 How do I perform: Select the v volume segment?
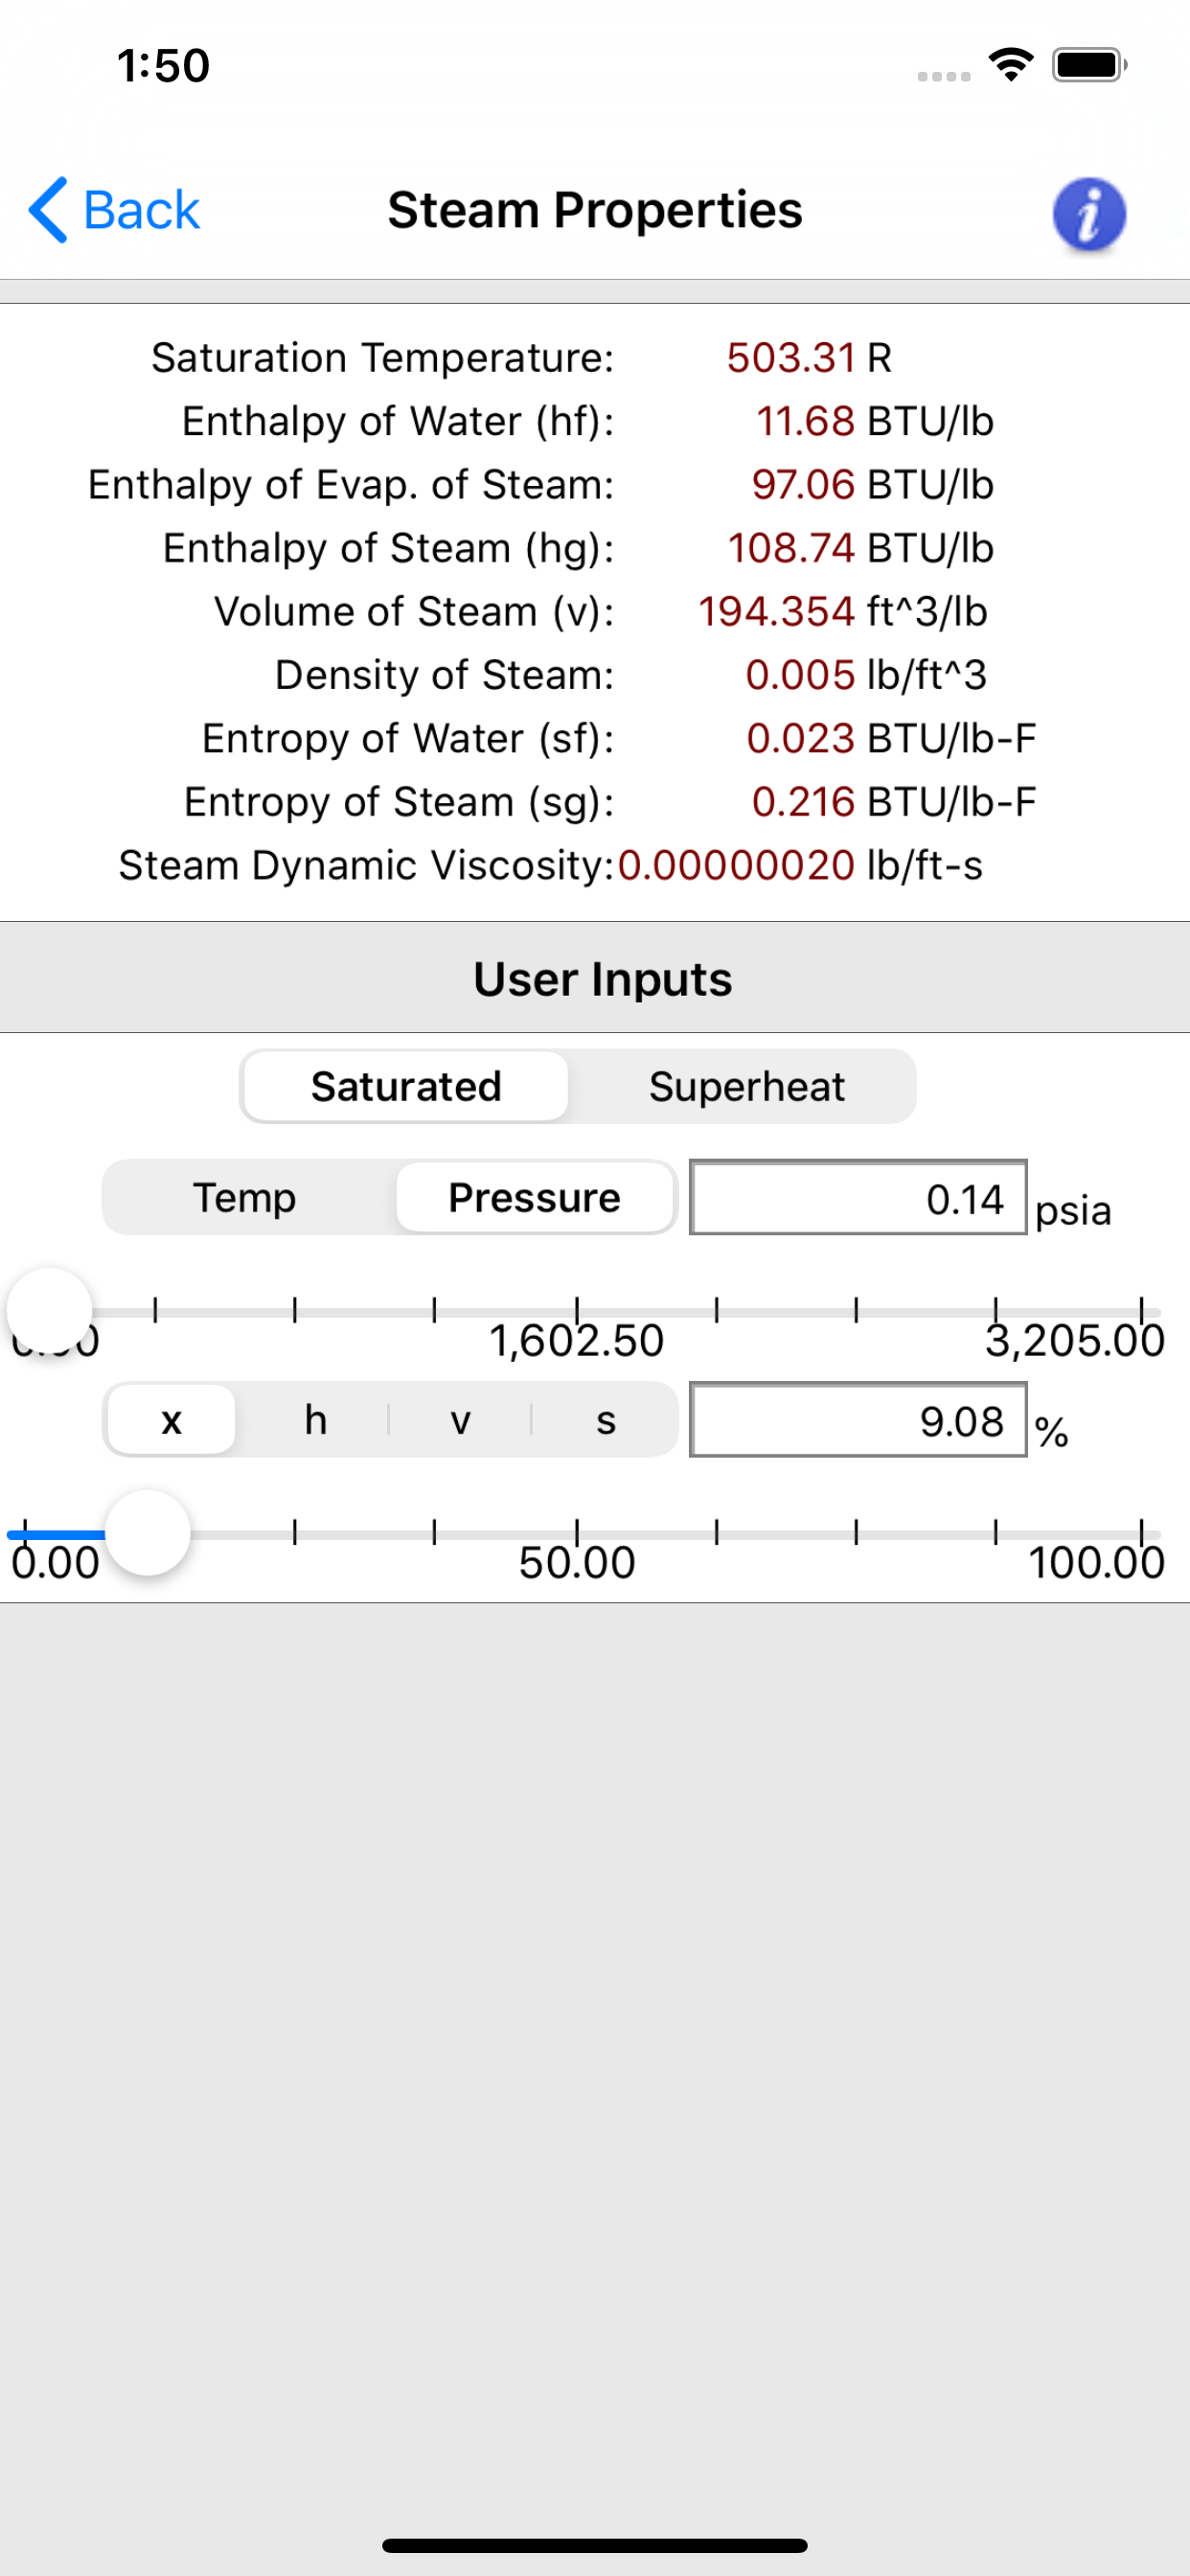click(x=460, y=1419)
